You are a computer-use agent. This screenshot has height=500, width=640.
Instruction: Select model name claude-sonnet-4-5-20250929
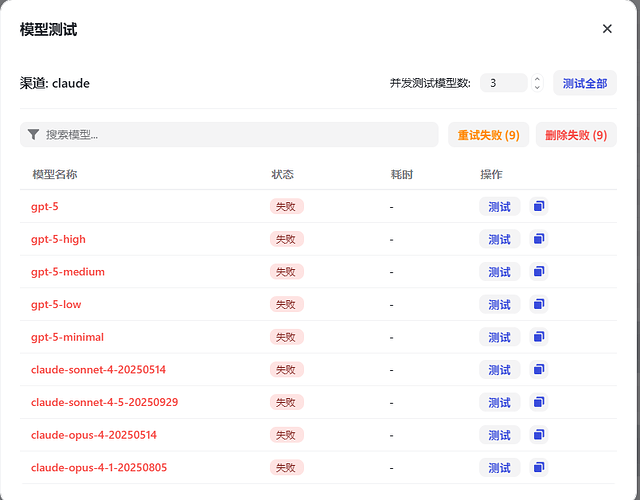coord(104,402)
